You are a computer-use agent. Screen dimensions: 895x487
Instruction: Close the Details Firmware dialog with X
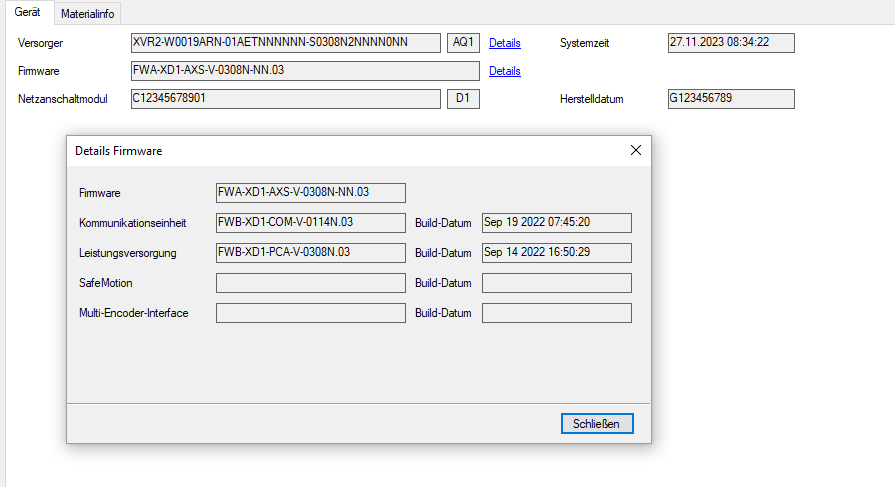tap(635, 150)
